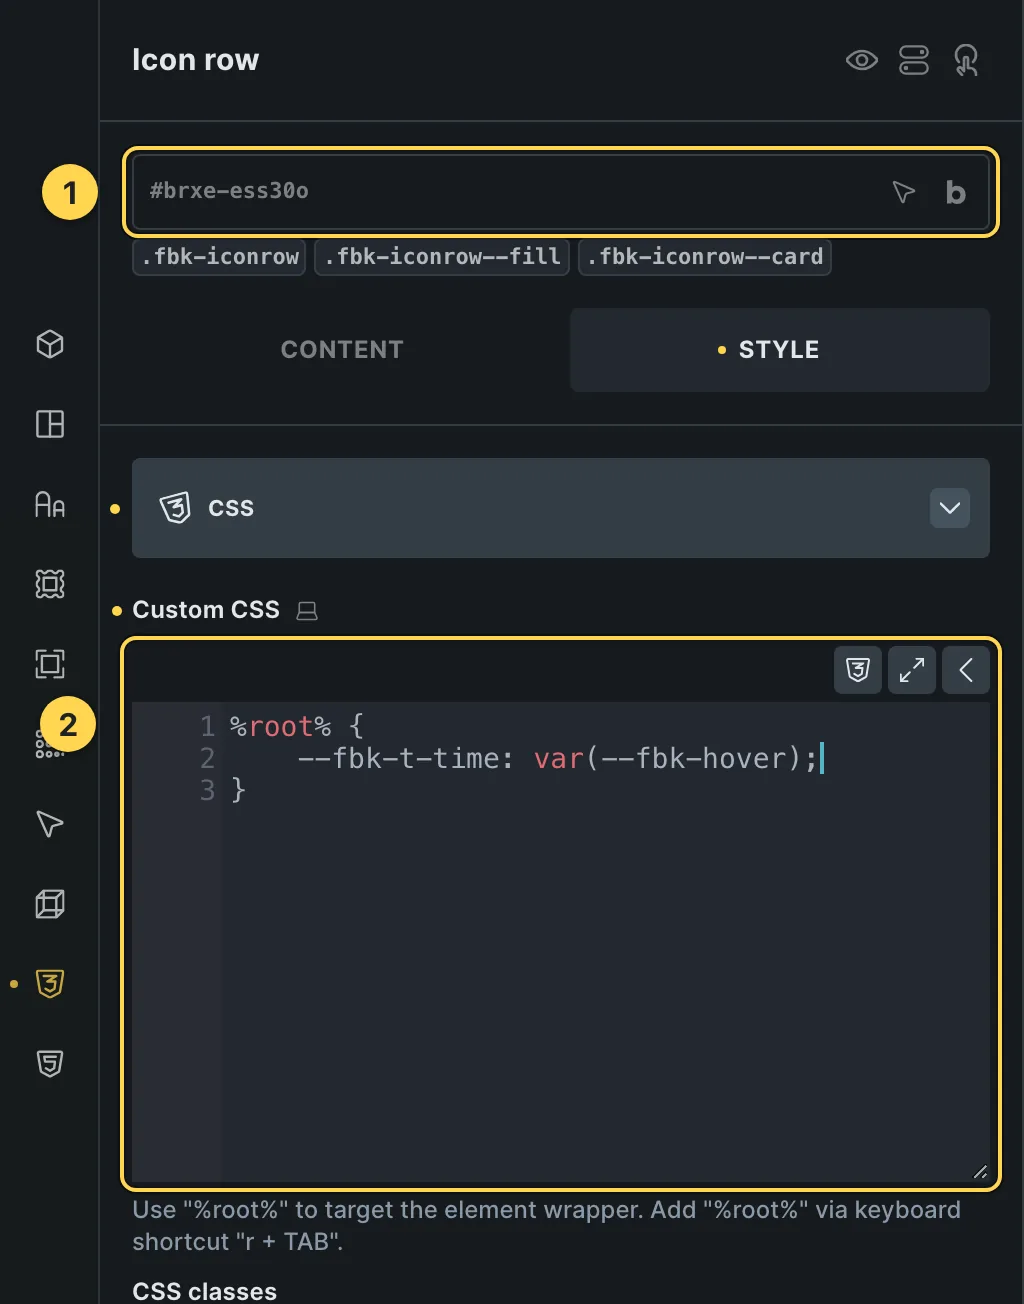
Task: Toggle the eye icon to hide element
Action: tap(861, 60)
